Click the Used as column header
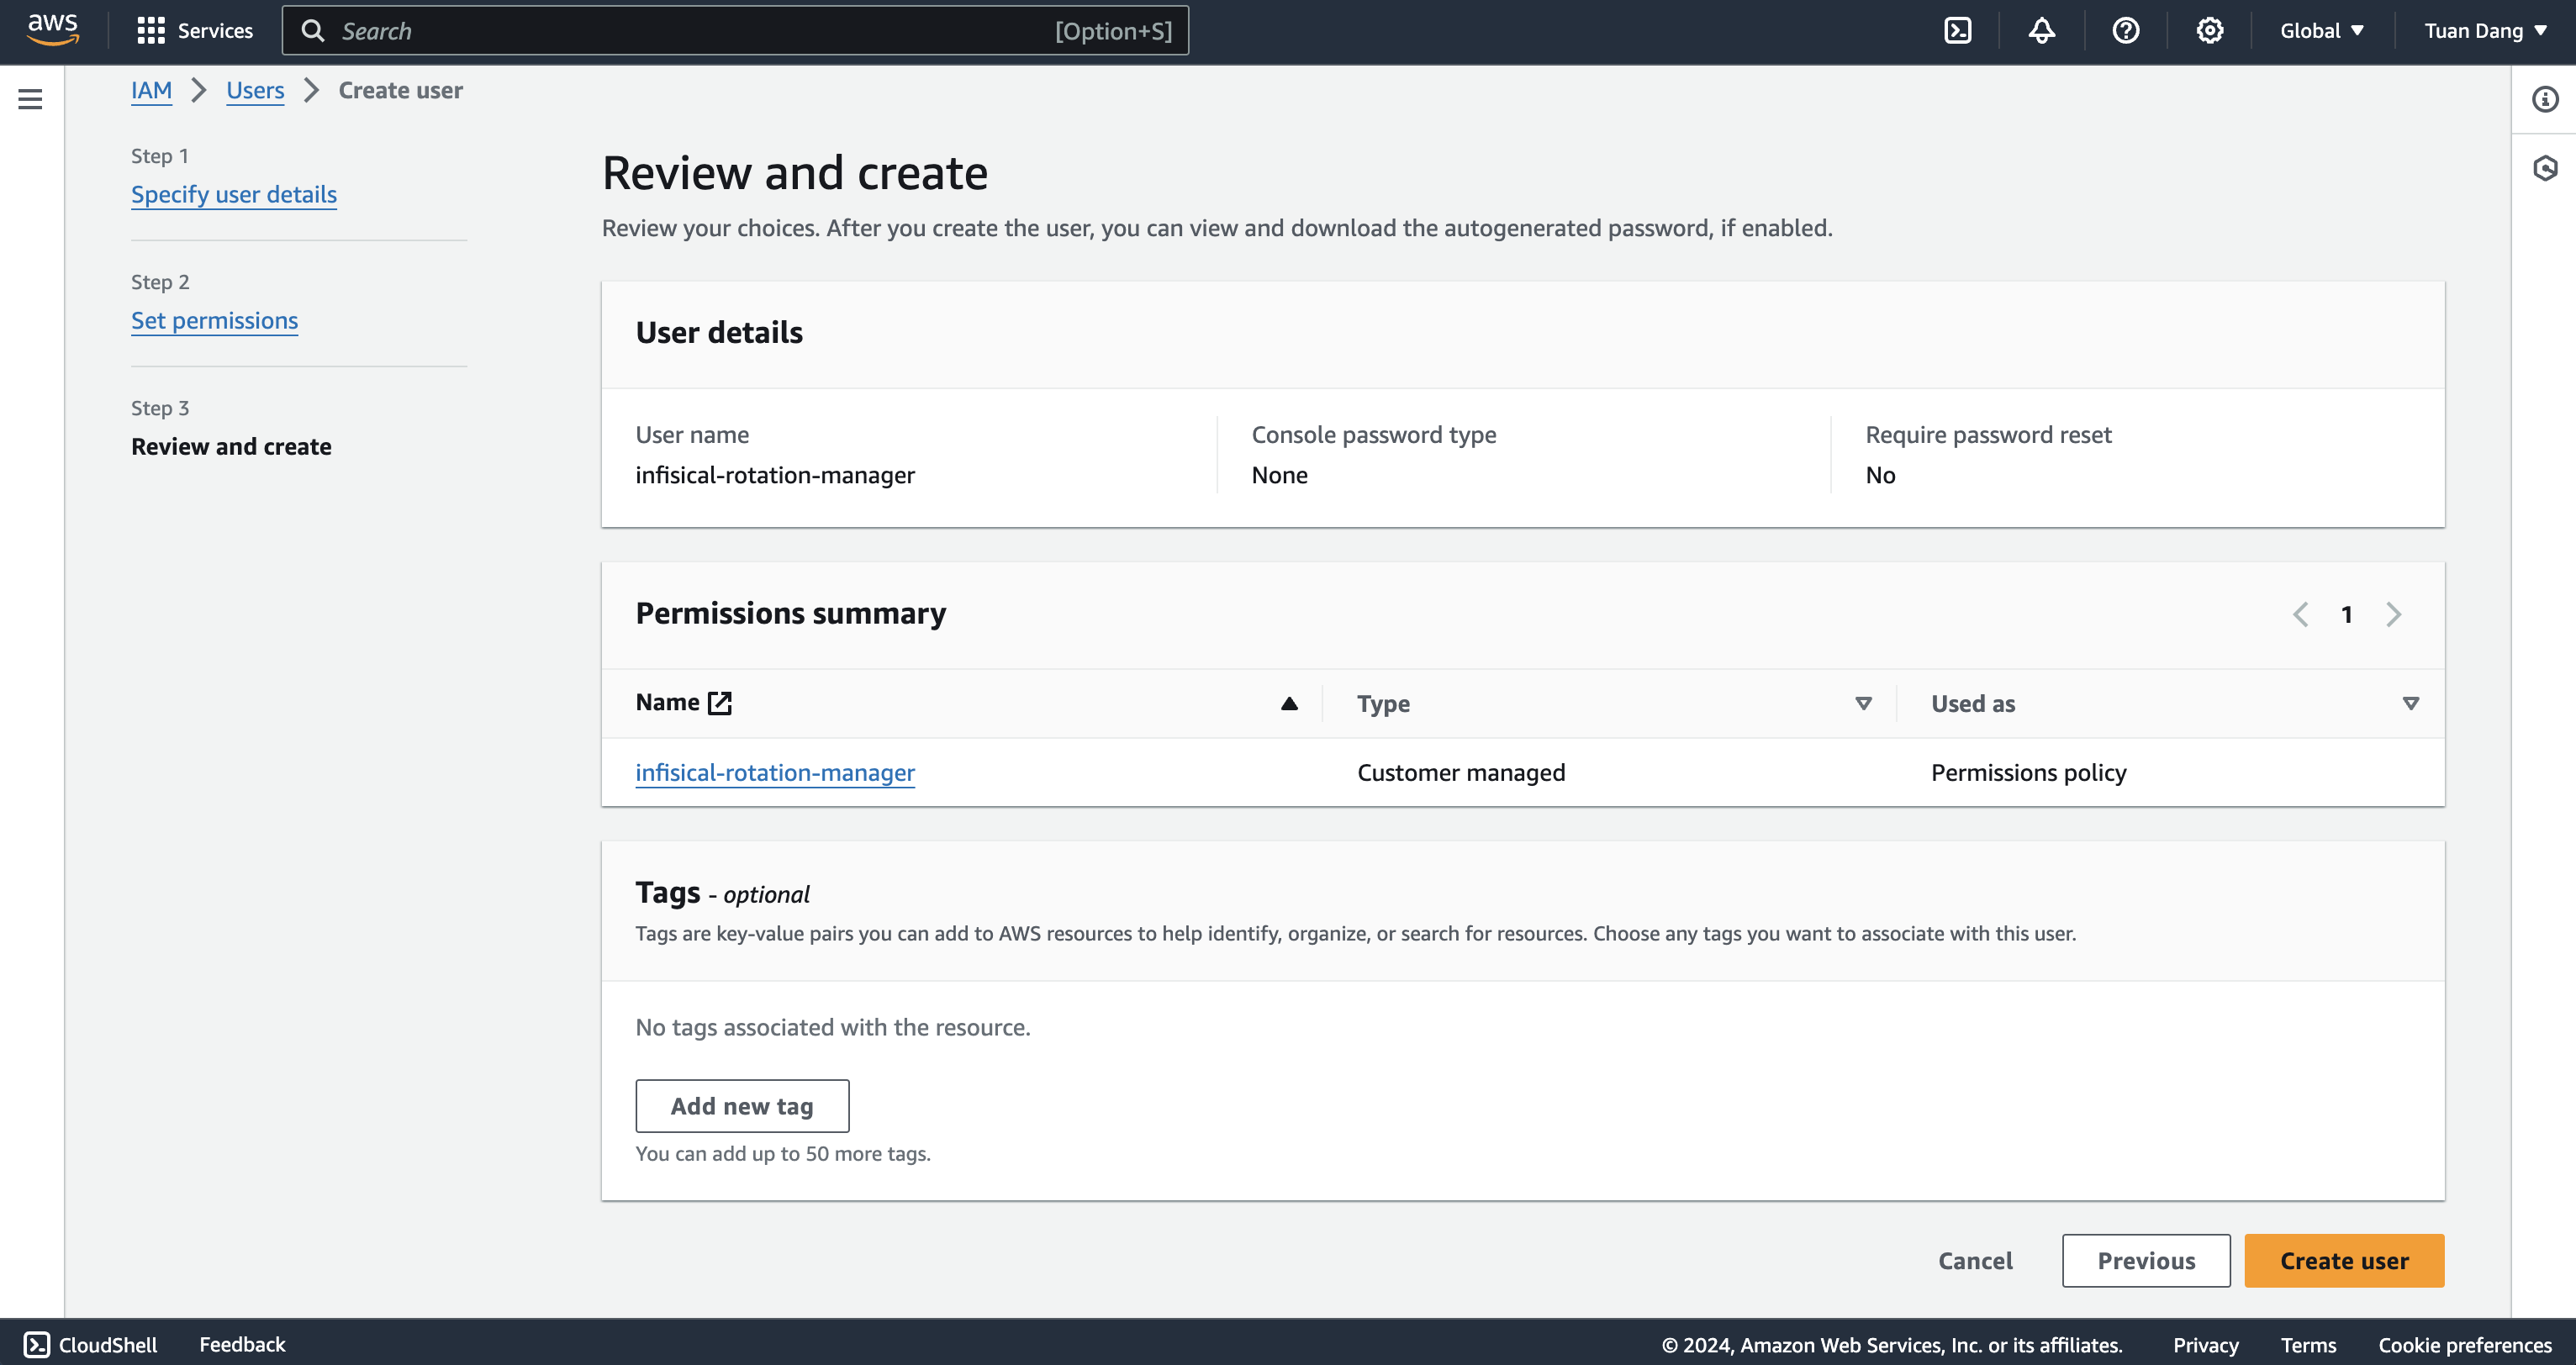The image size is (2576, 1365). pyautogui.click(x=1973, y=704)
